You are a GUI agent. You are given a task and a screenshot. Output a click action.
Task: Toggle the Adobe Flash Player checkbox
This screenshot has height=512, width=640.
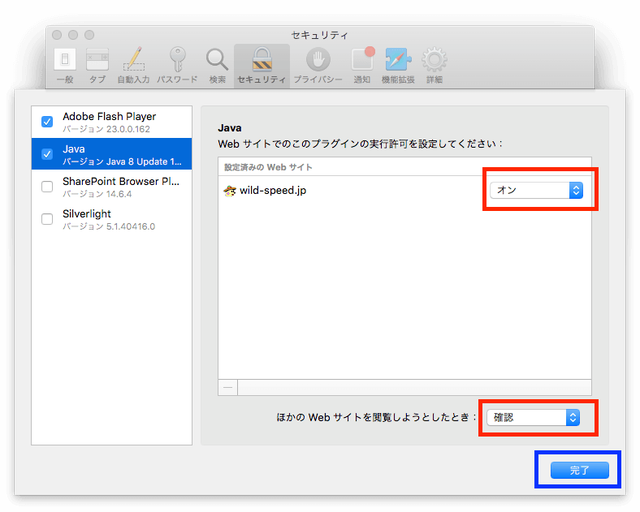(x=47, y=122)
